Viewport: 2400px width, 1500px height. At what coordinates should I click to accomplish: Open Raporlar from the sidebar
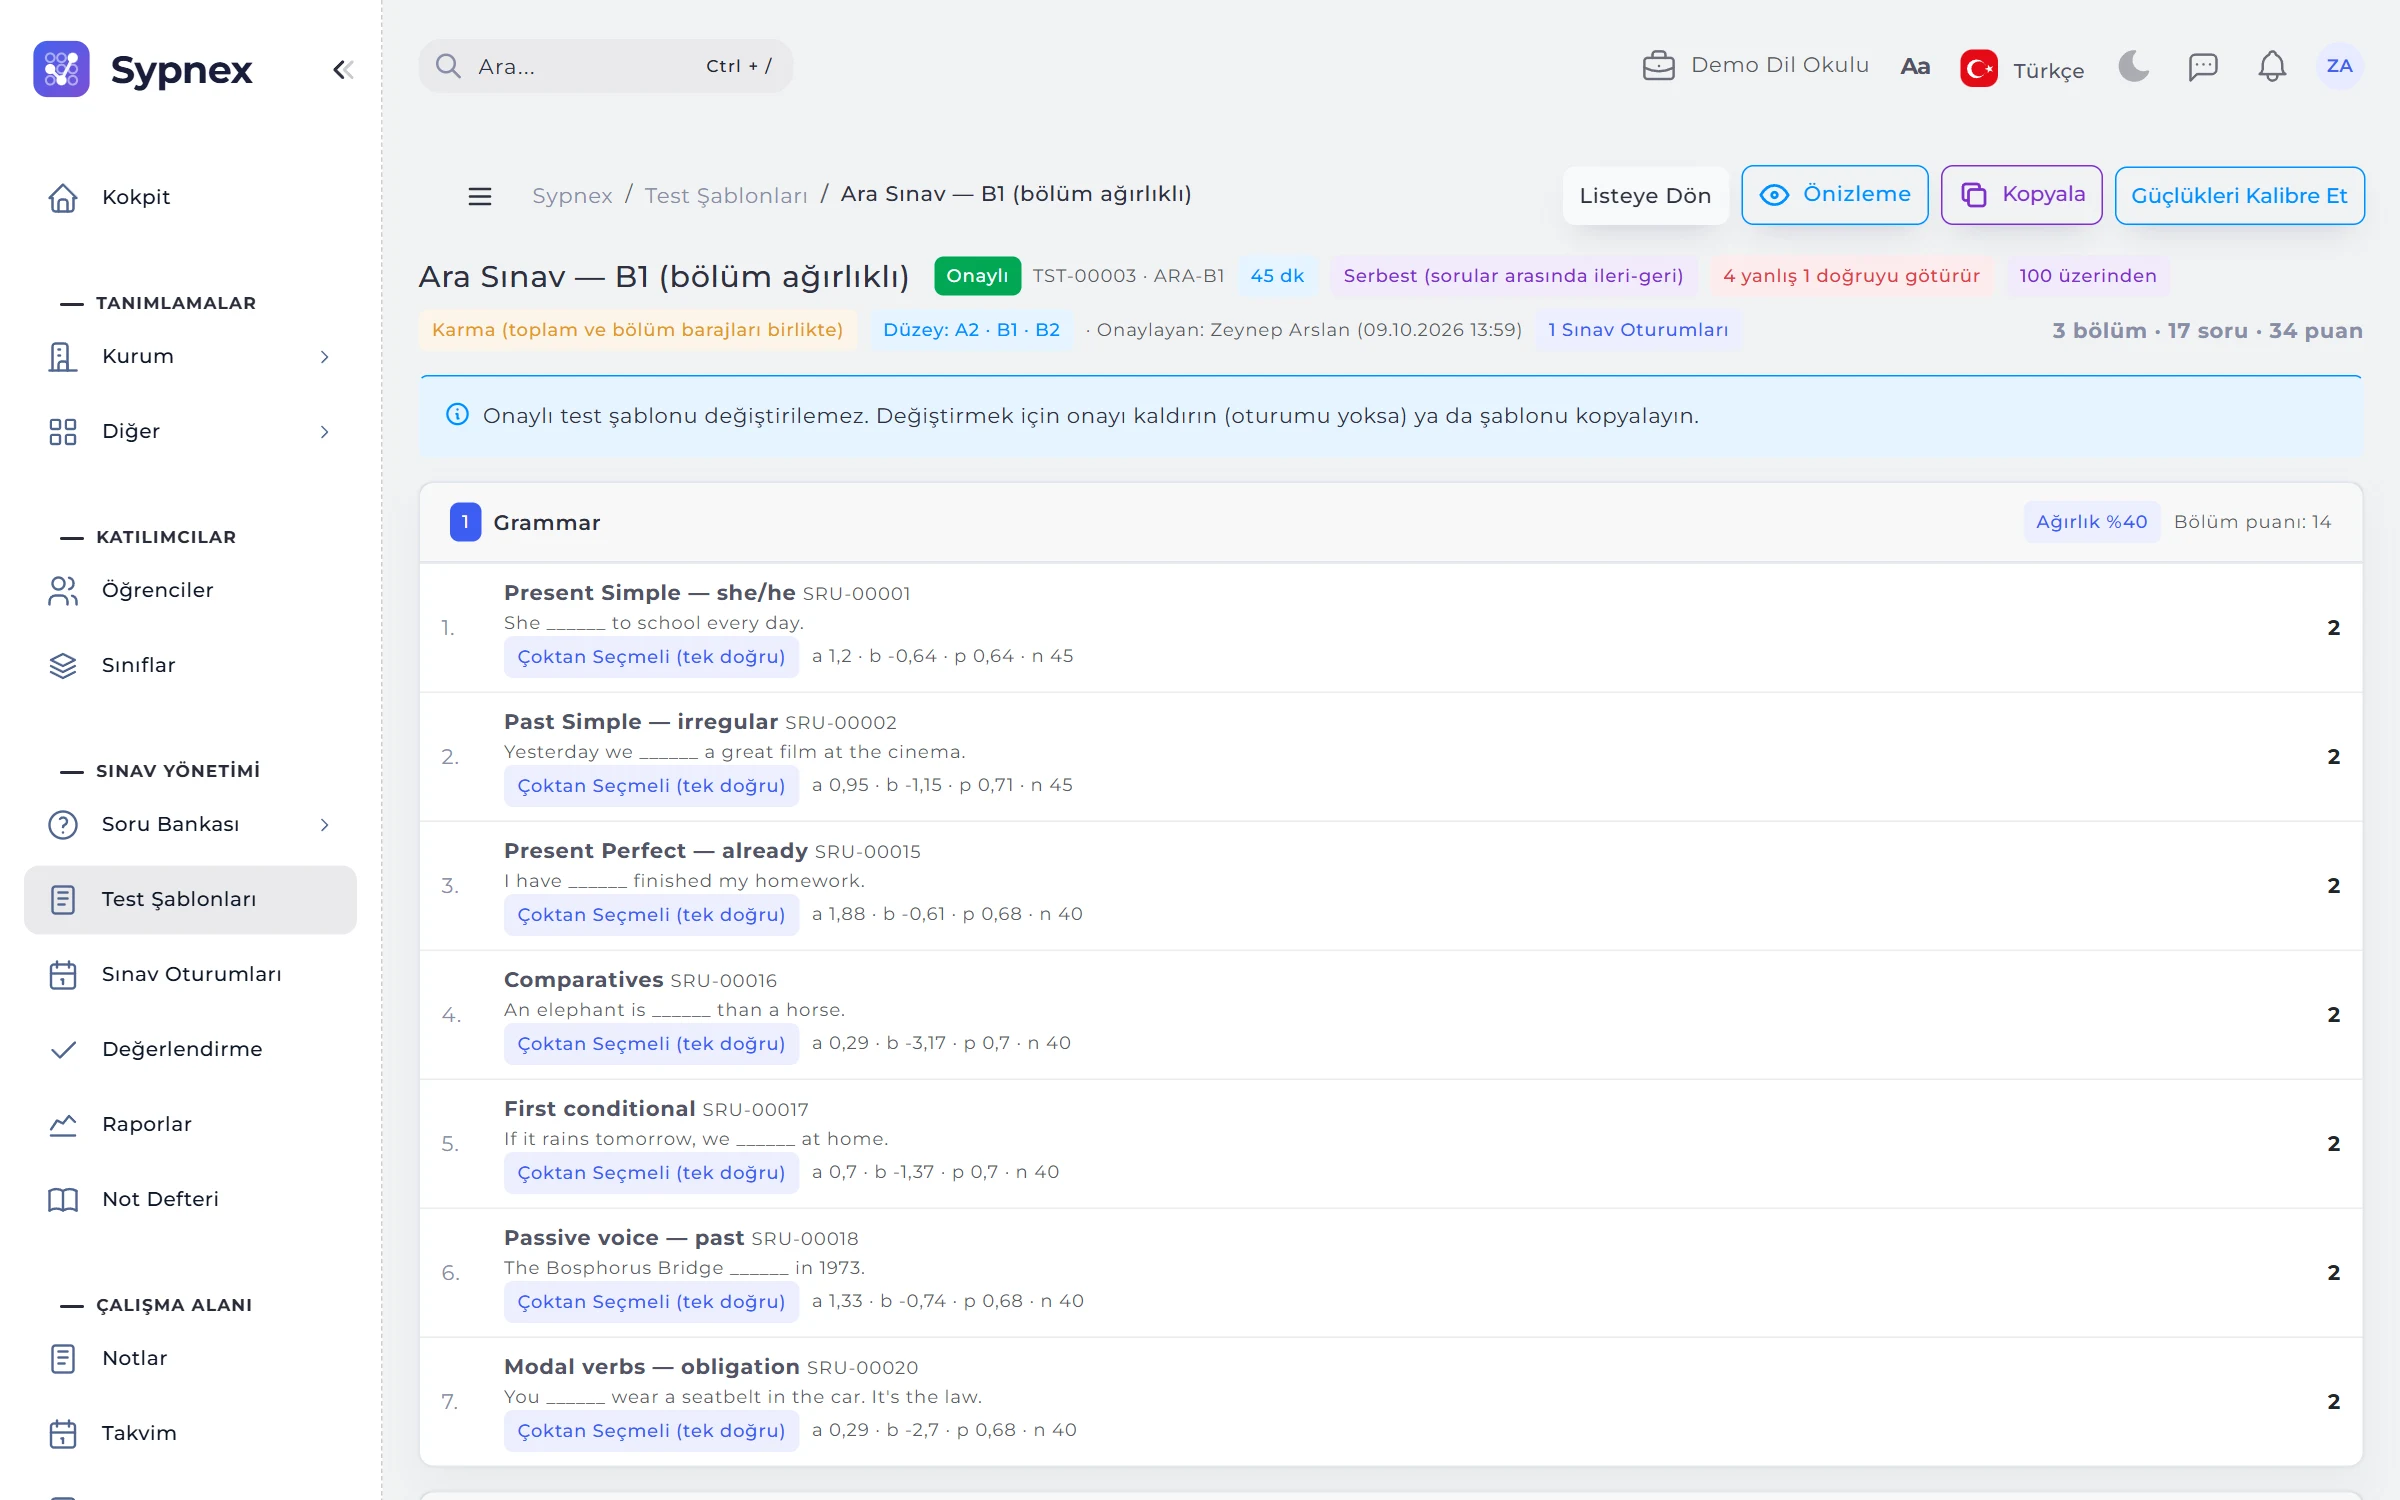pyautogui.click(x=190, y=1124)
